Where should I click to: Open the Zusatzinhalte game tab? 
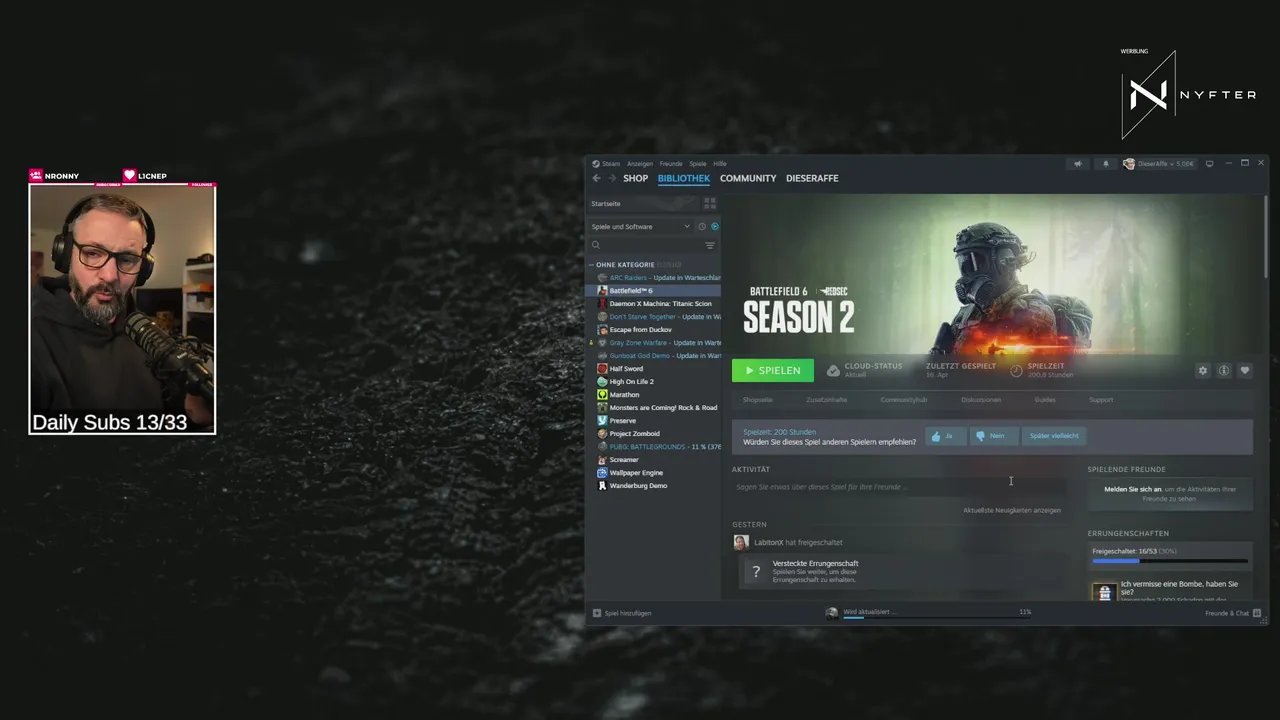(827, 399)
